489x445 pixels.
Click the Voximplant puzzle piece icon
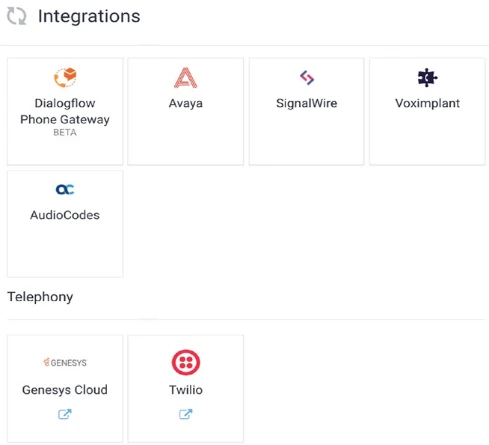pyautogui.click(x=427, y=78)
